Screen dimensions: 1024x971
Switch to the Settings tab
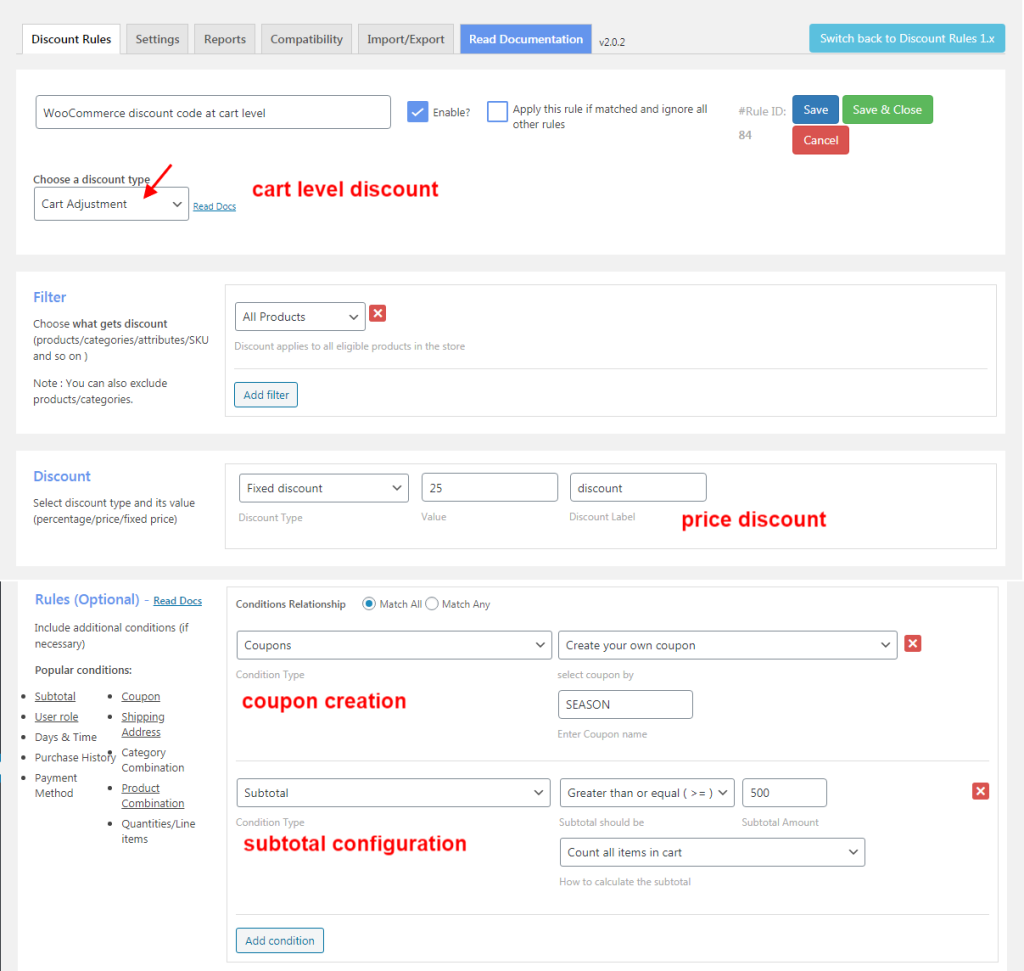coord(157,39)
